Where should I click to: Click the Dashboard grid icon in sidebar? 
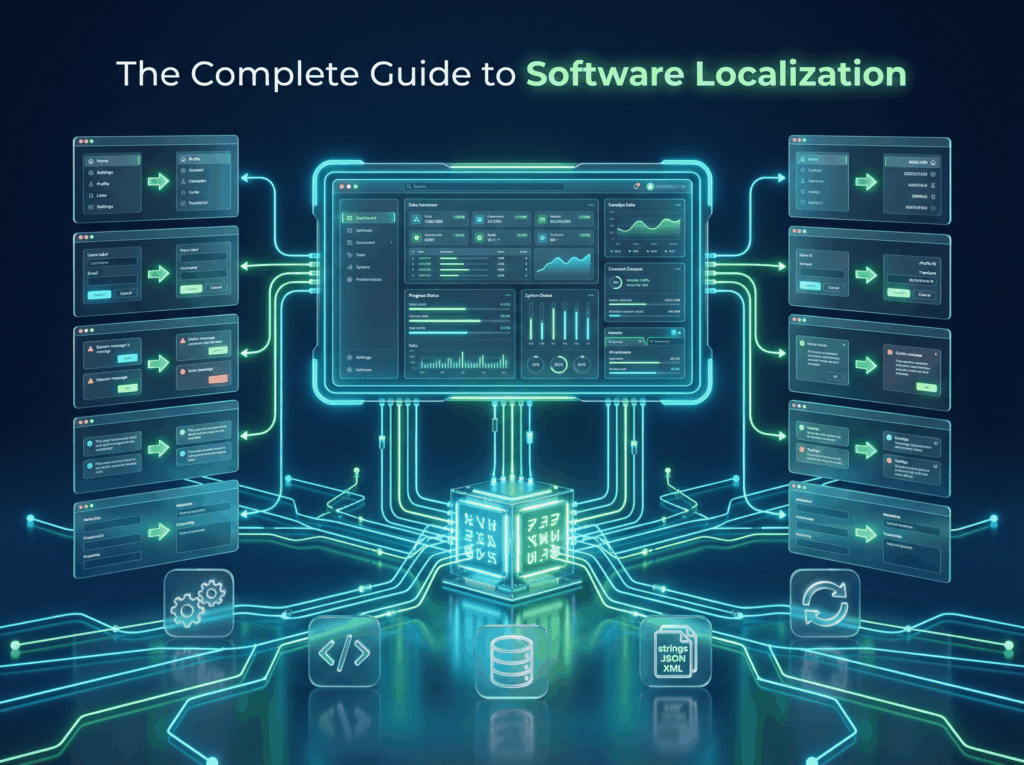click(349, 218)
